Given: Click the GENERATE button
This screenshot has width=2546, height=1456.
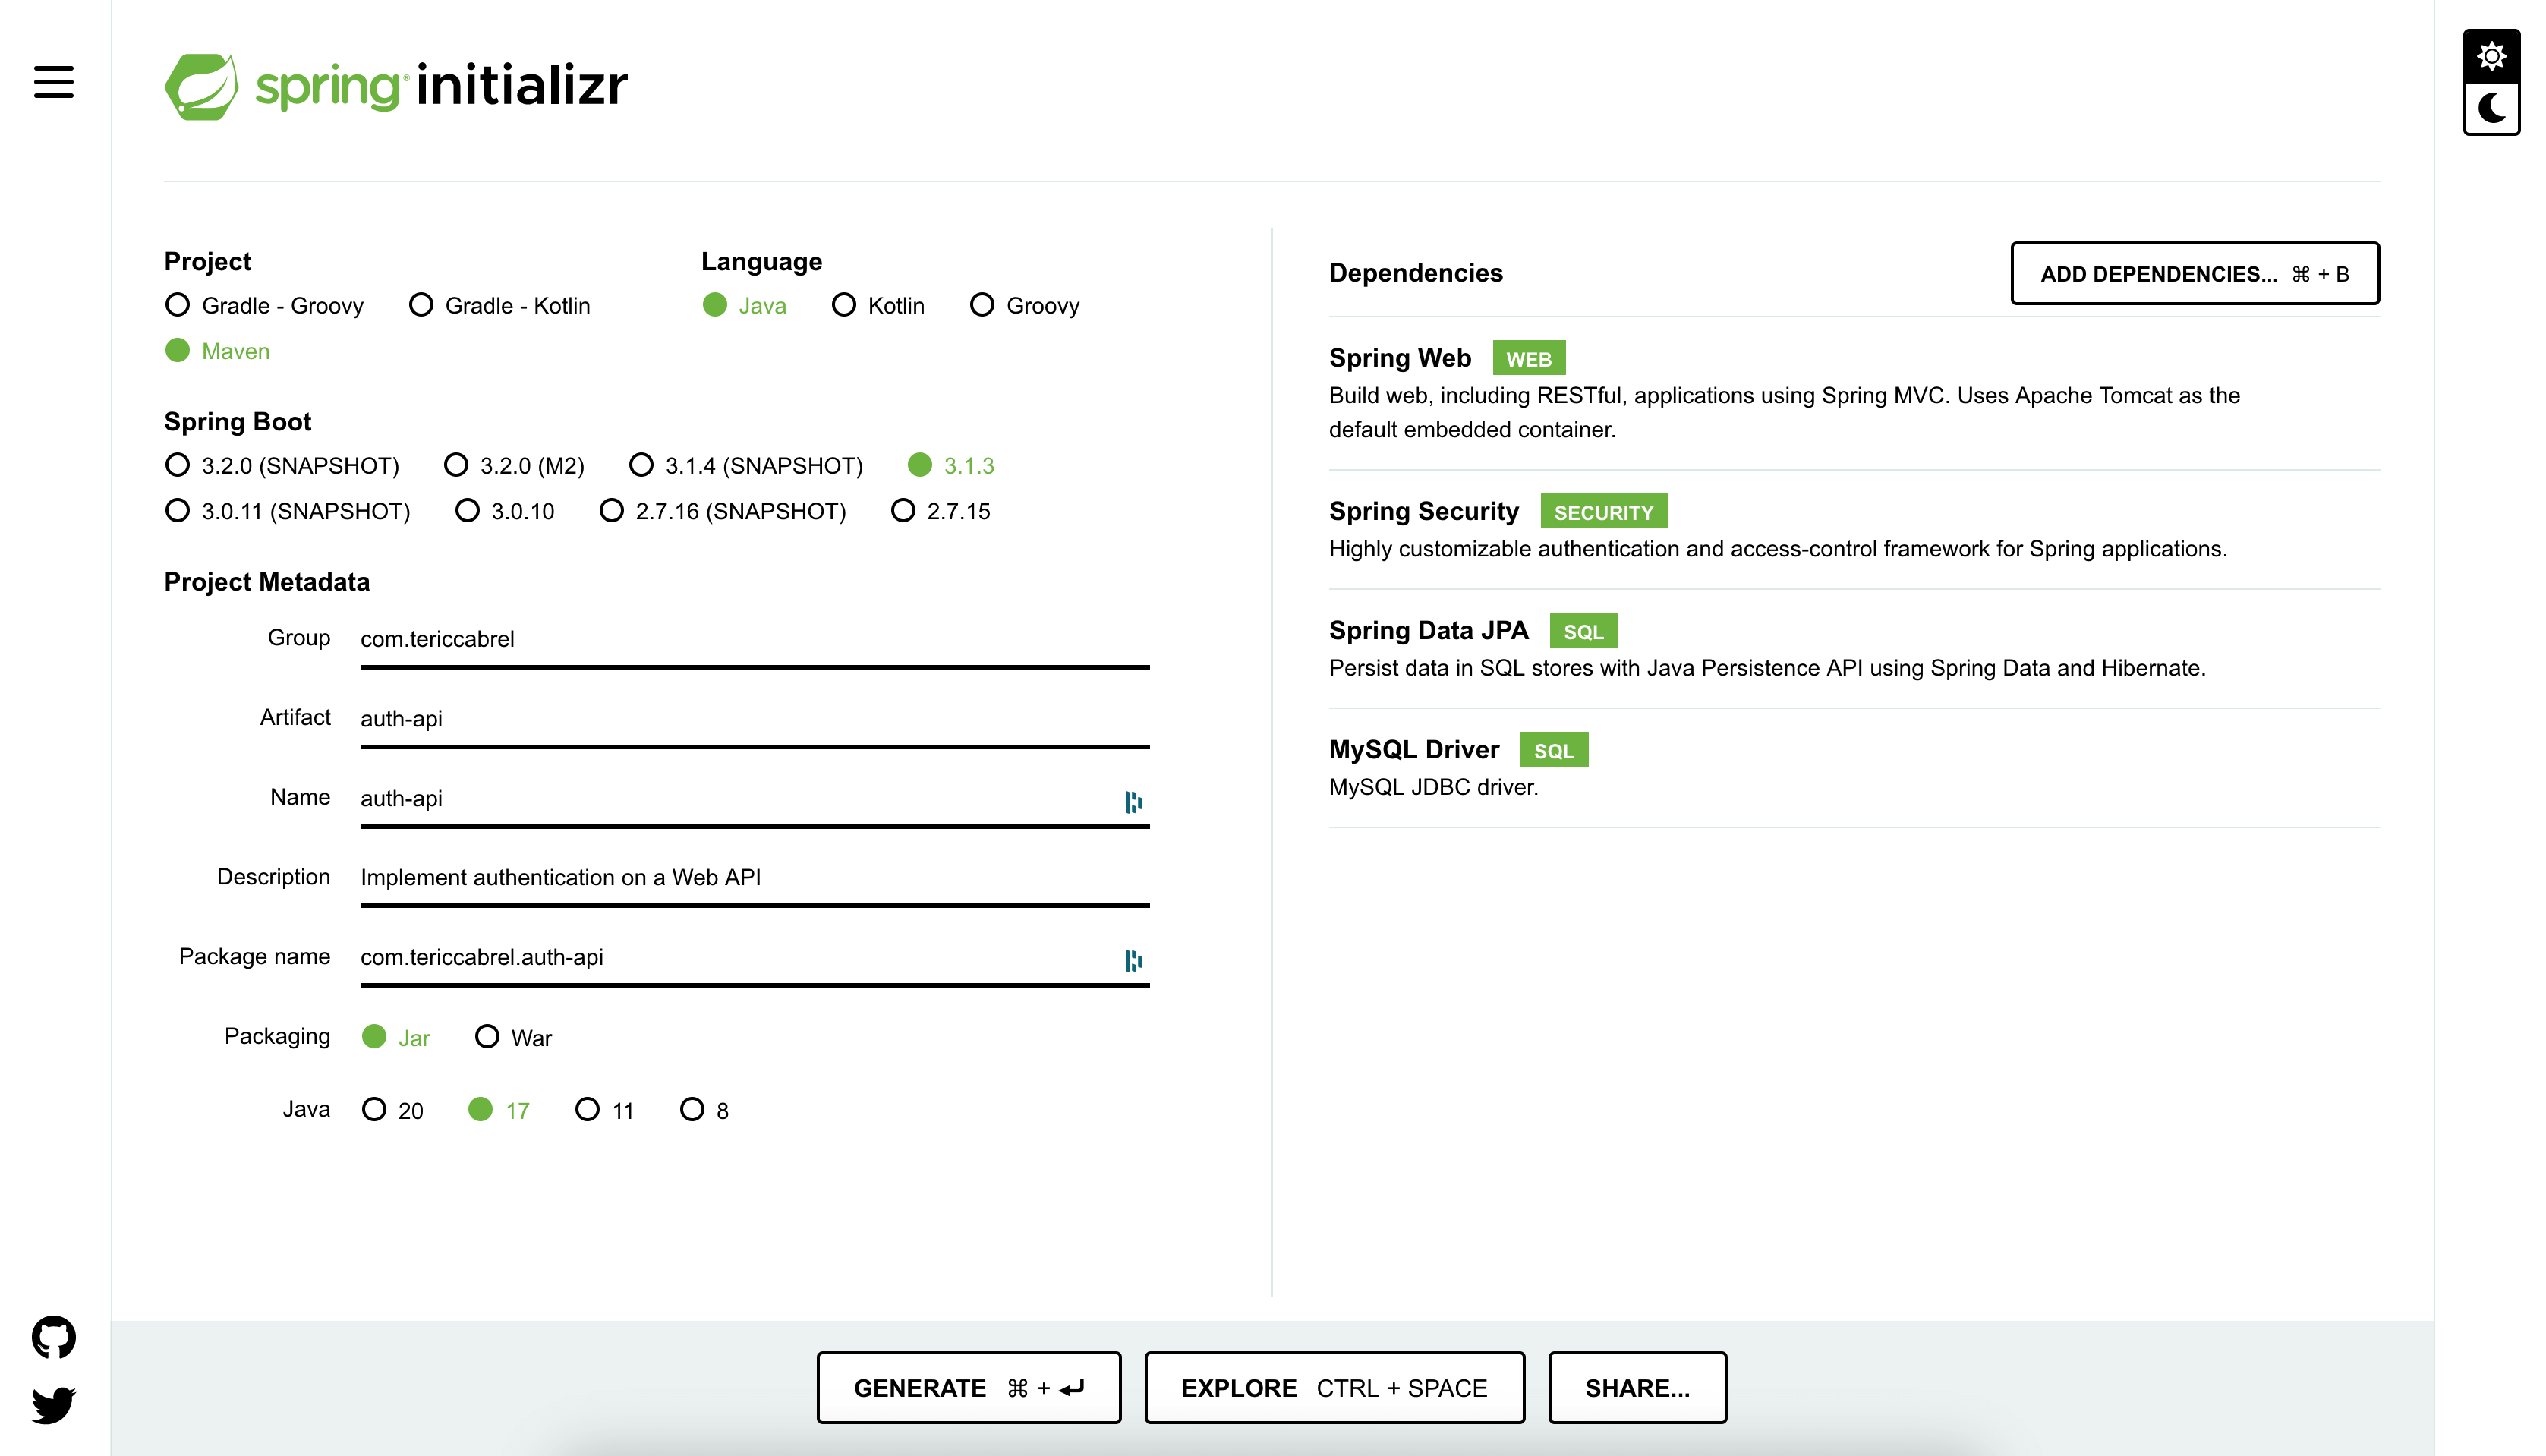Looking at the screenshot, I should pyautogui.click(x=968, y=1387).
